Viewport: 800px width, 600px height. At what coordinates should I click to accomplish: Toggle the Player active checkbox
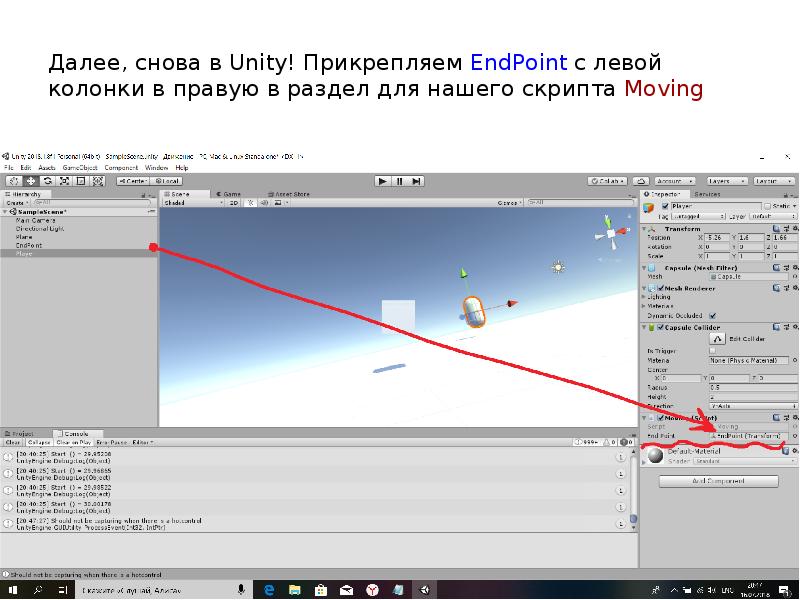coord(663,205)
